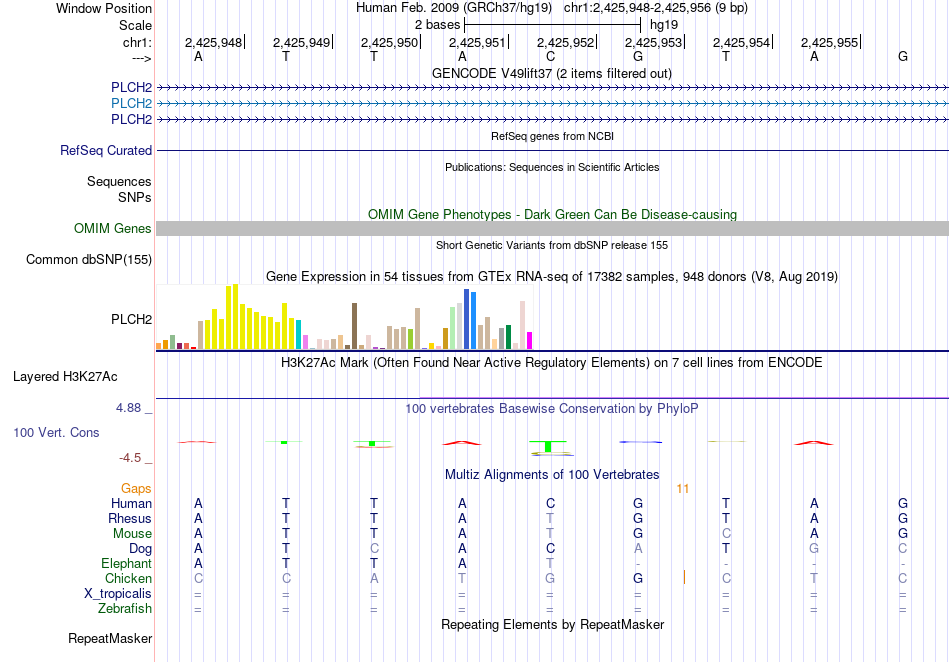Click the Dog alignment row label
950x662 pixels.
(140, 549)
